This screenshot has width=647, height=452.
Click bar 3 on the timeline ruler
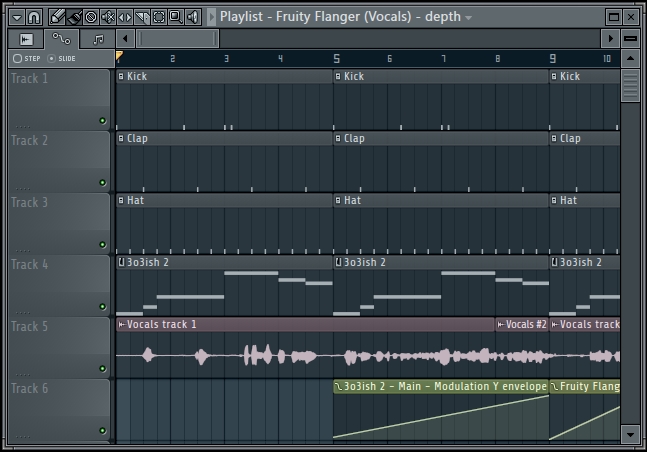pyautogui.click(x=227, y=59)
